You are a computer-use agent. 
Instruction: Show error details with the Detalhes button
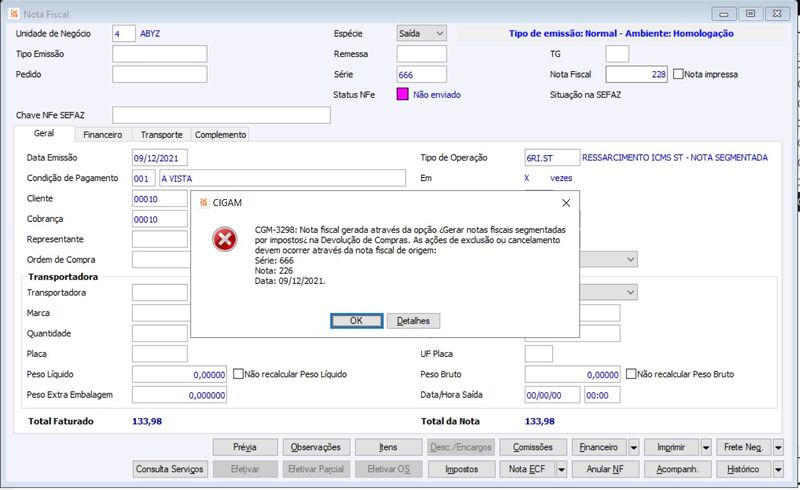[413, 321]
